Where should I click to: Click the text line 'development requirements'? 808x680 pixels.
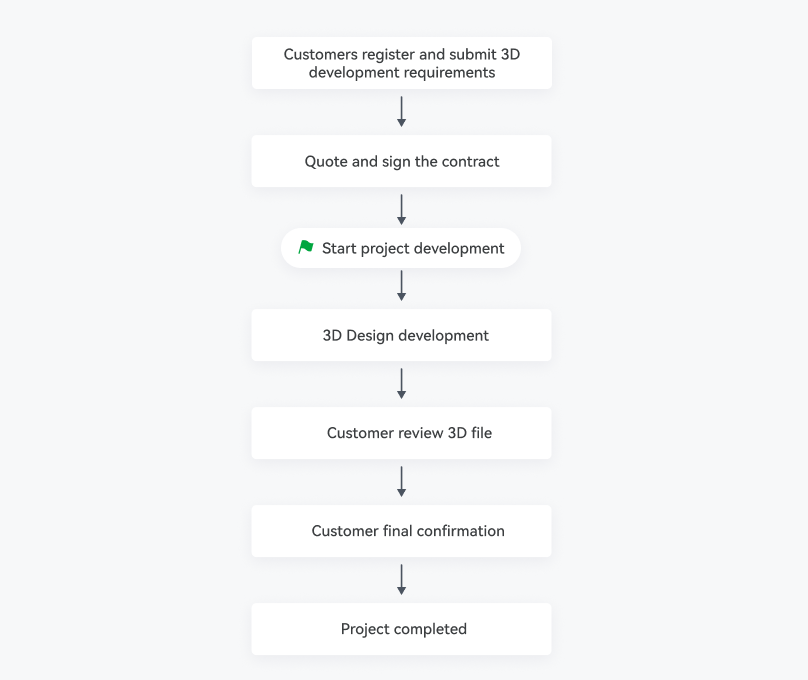(402, 72)
